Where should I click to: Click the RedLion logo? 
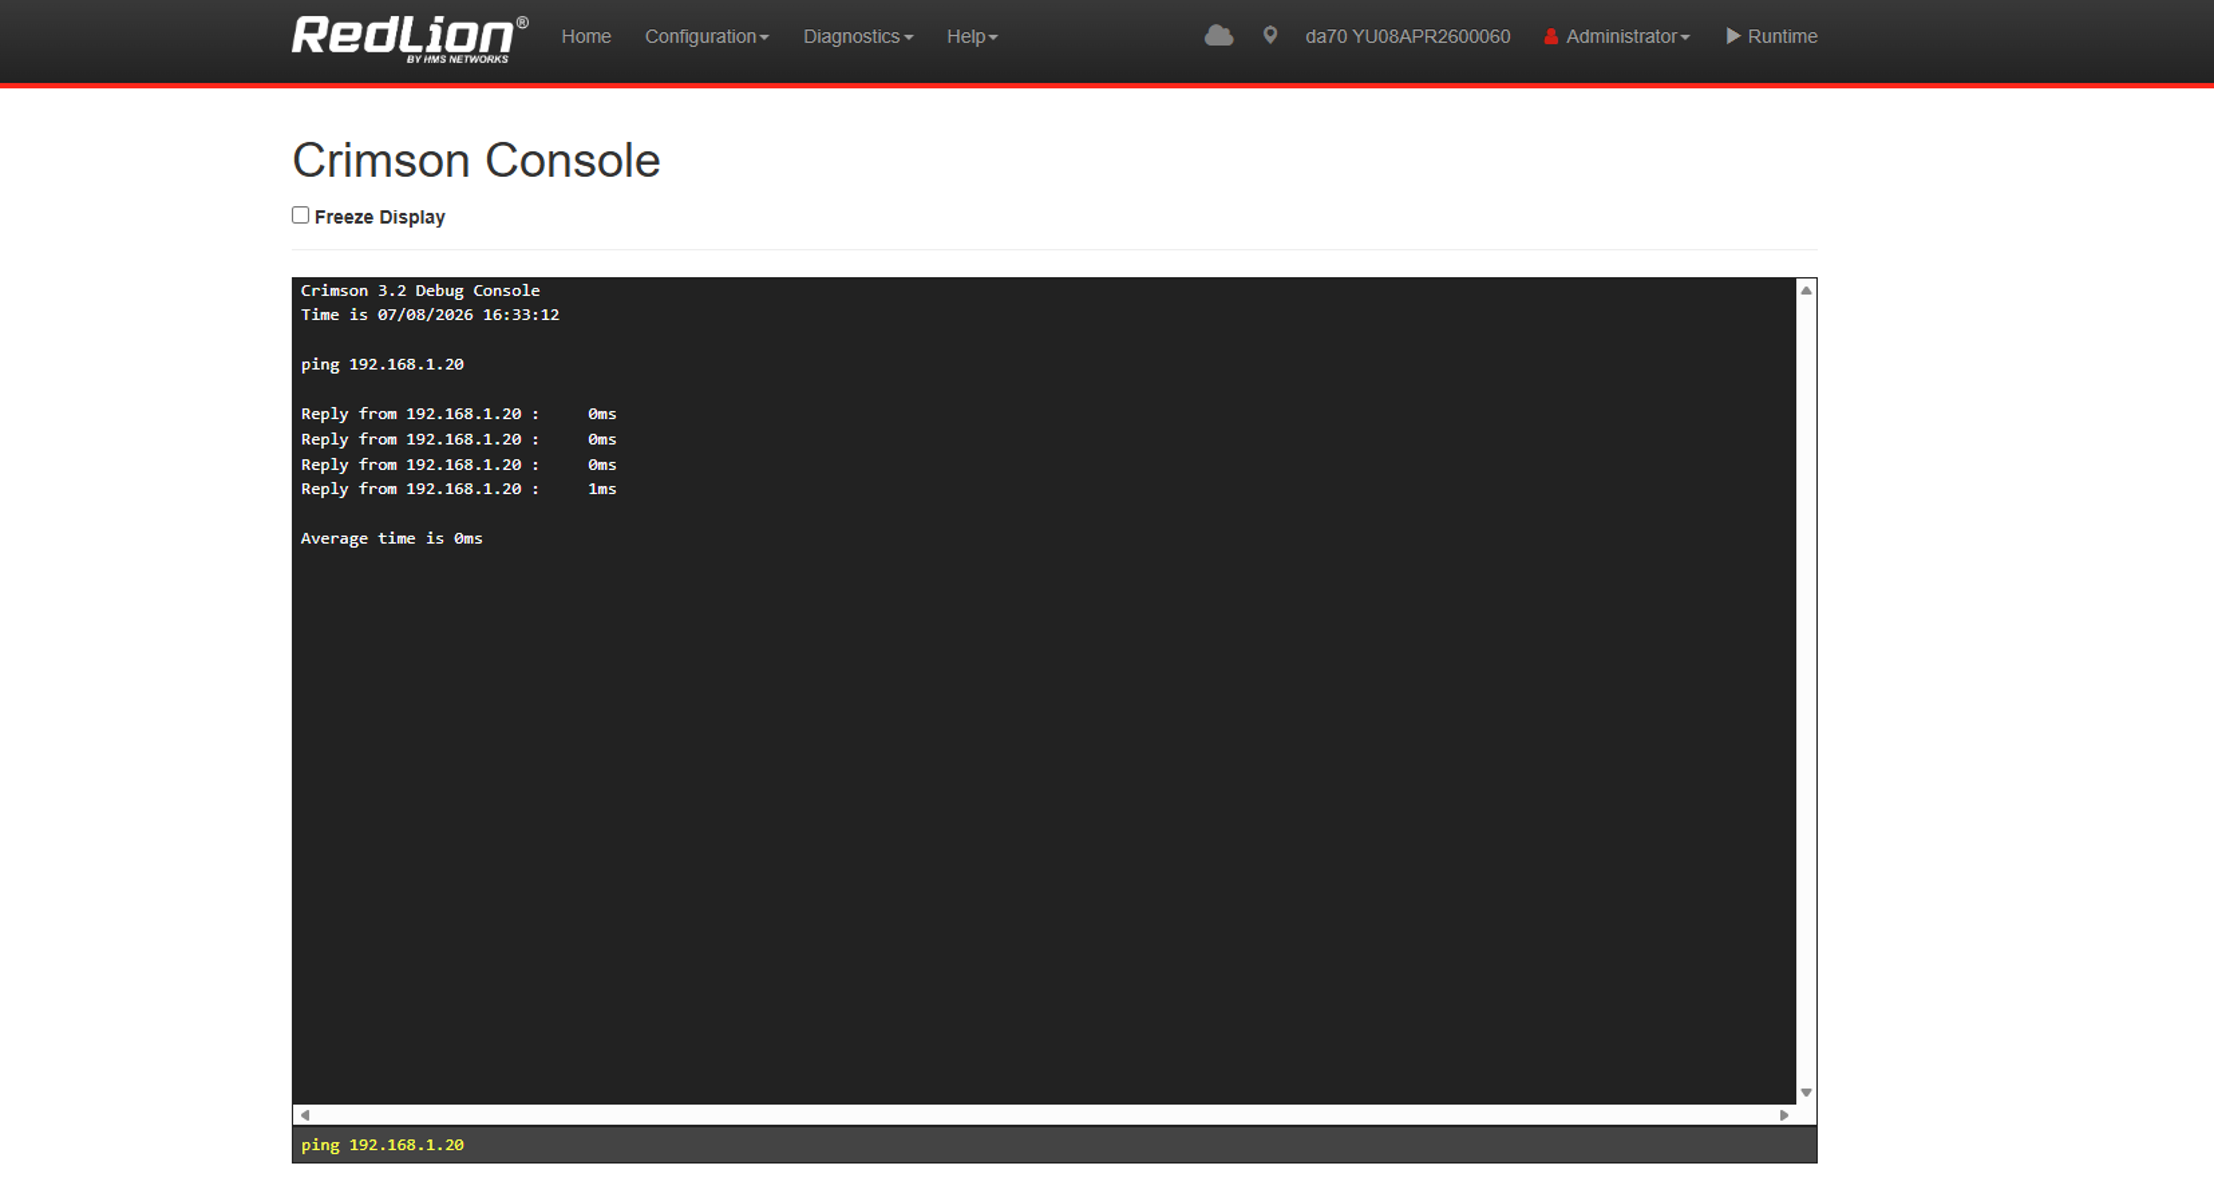(410, 38)
